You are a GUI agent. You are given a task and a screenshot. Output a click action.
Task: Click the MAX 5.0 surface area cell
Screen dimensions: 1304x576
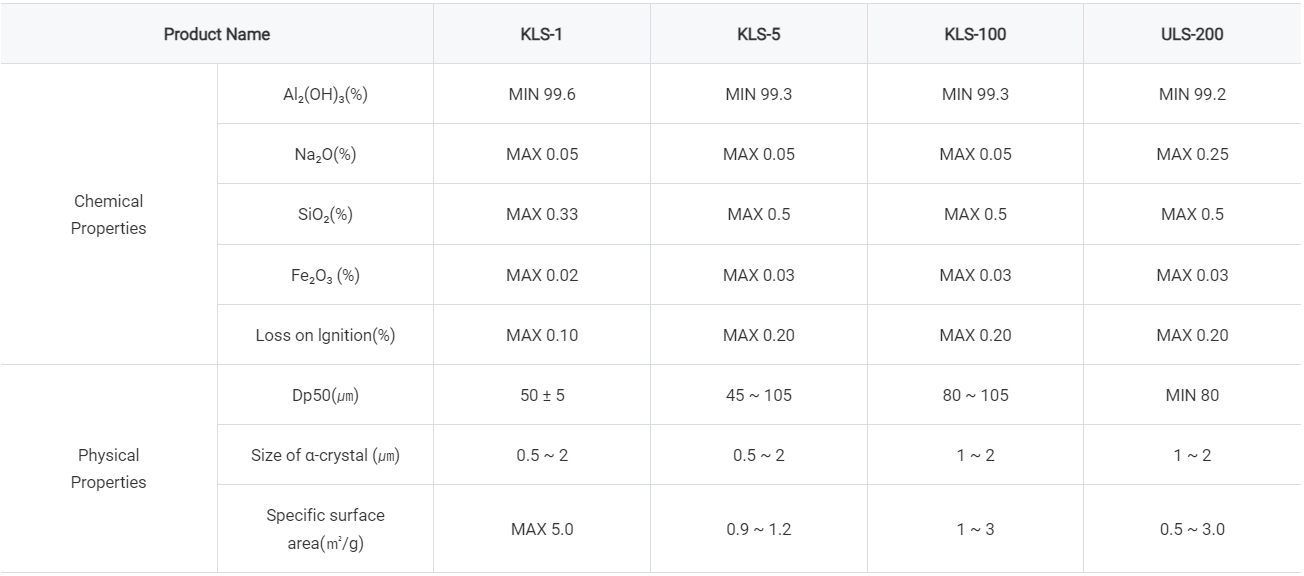point(542,529)
